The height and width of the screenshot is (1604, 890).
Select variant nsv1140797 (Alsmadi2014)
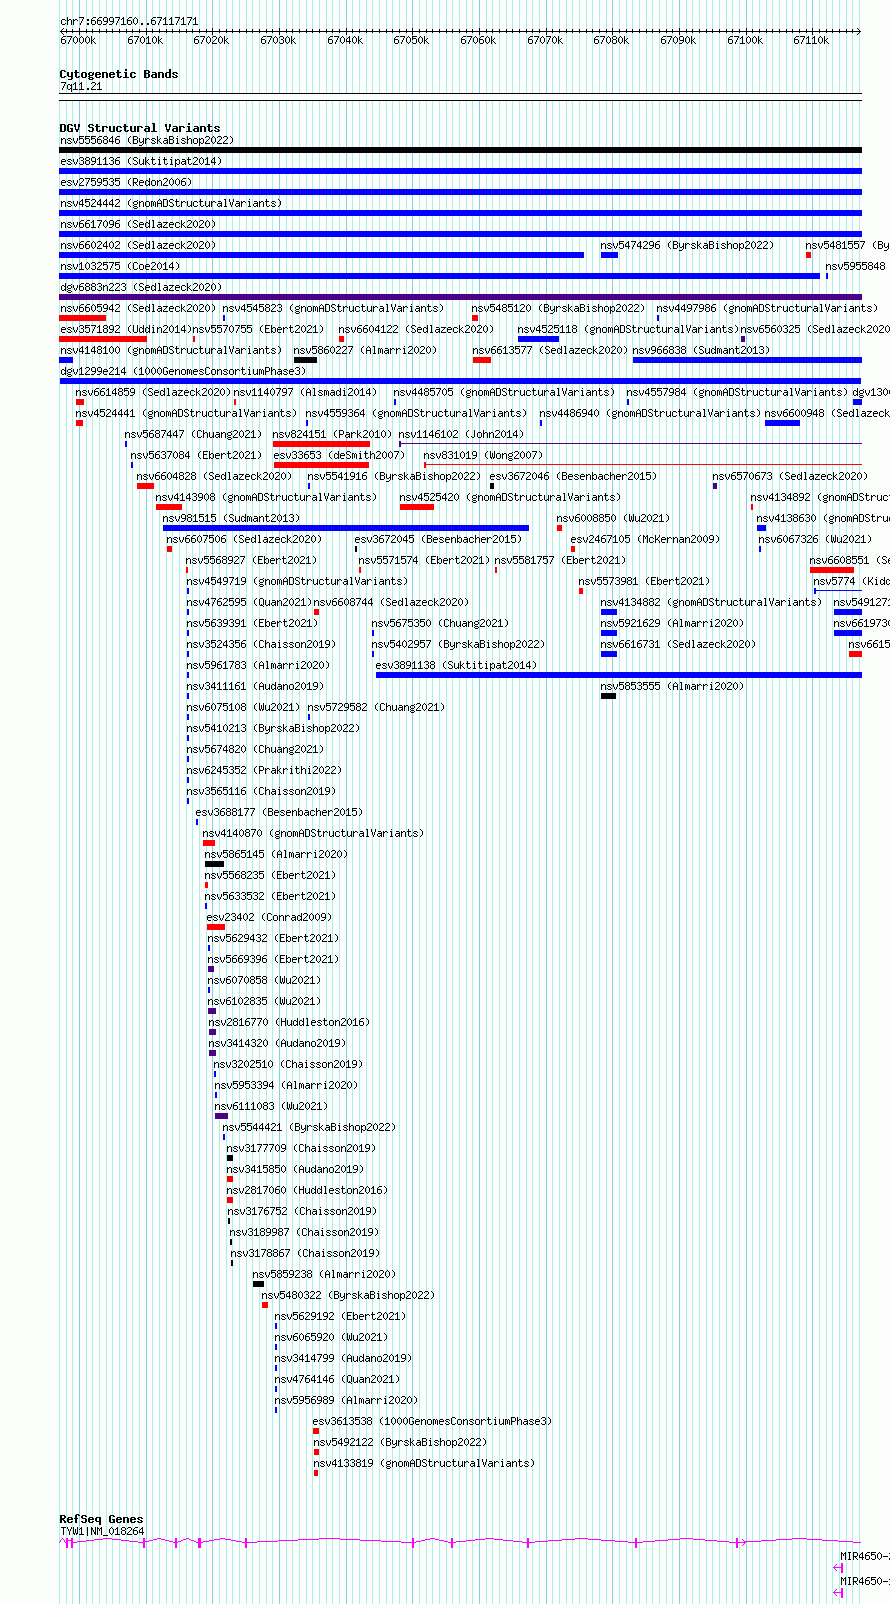[306, 392]
